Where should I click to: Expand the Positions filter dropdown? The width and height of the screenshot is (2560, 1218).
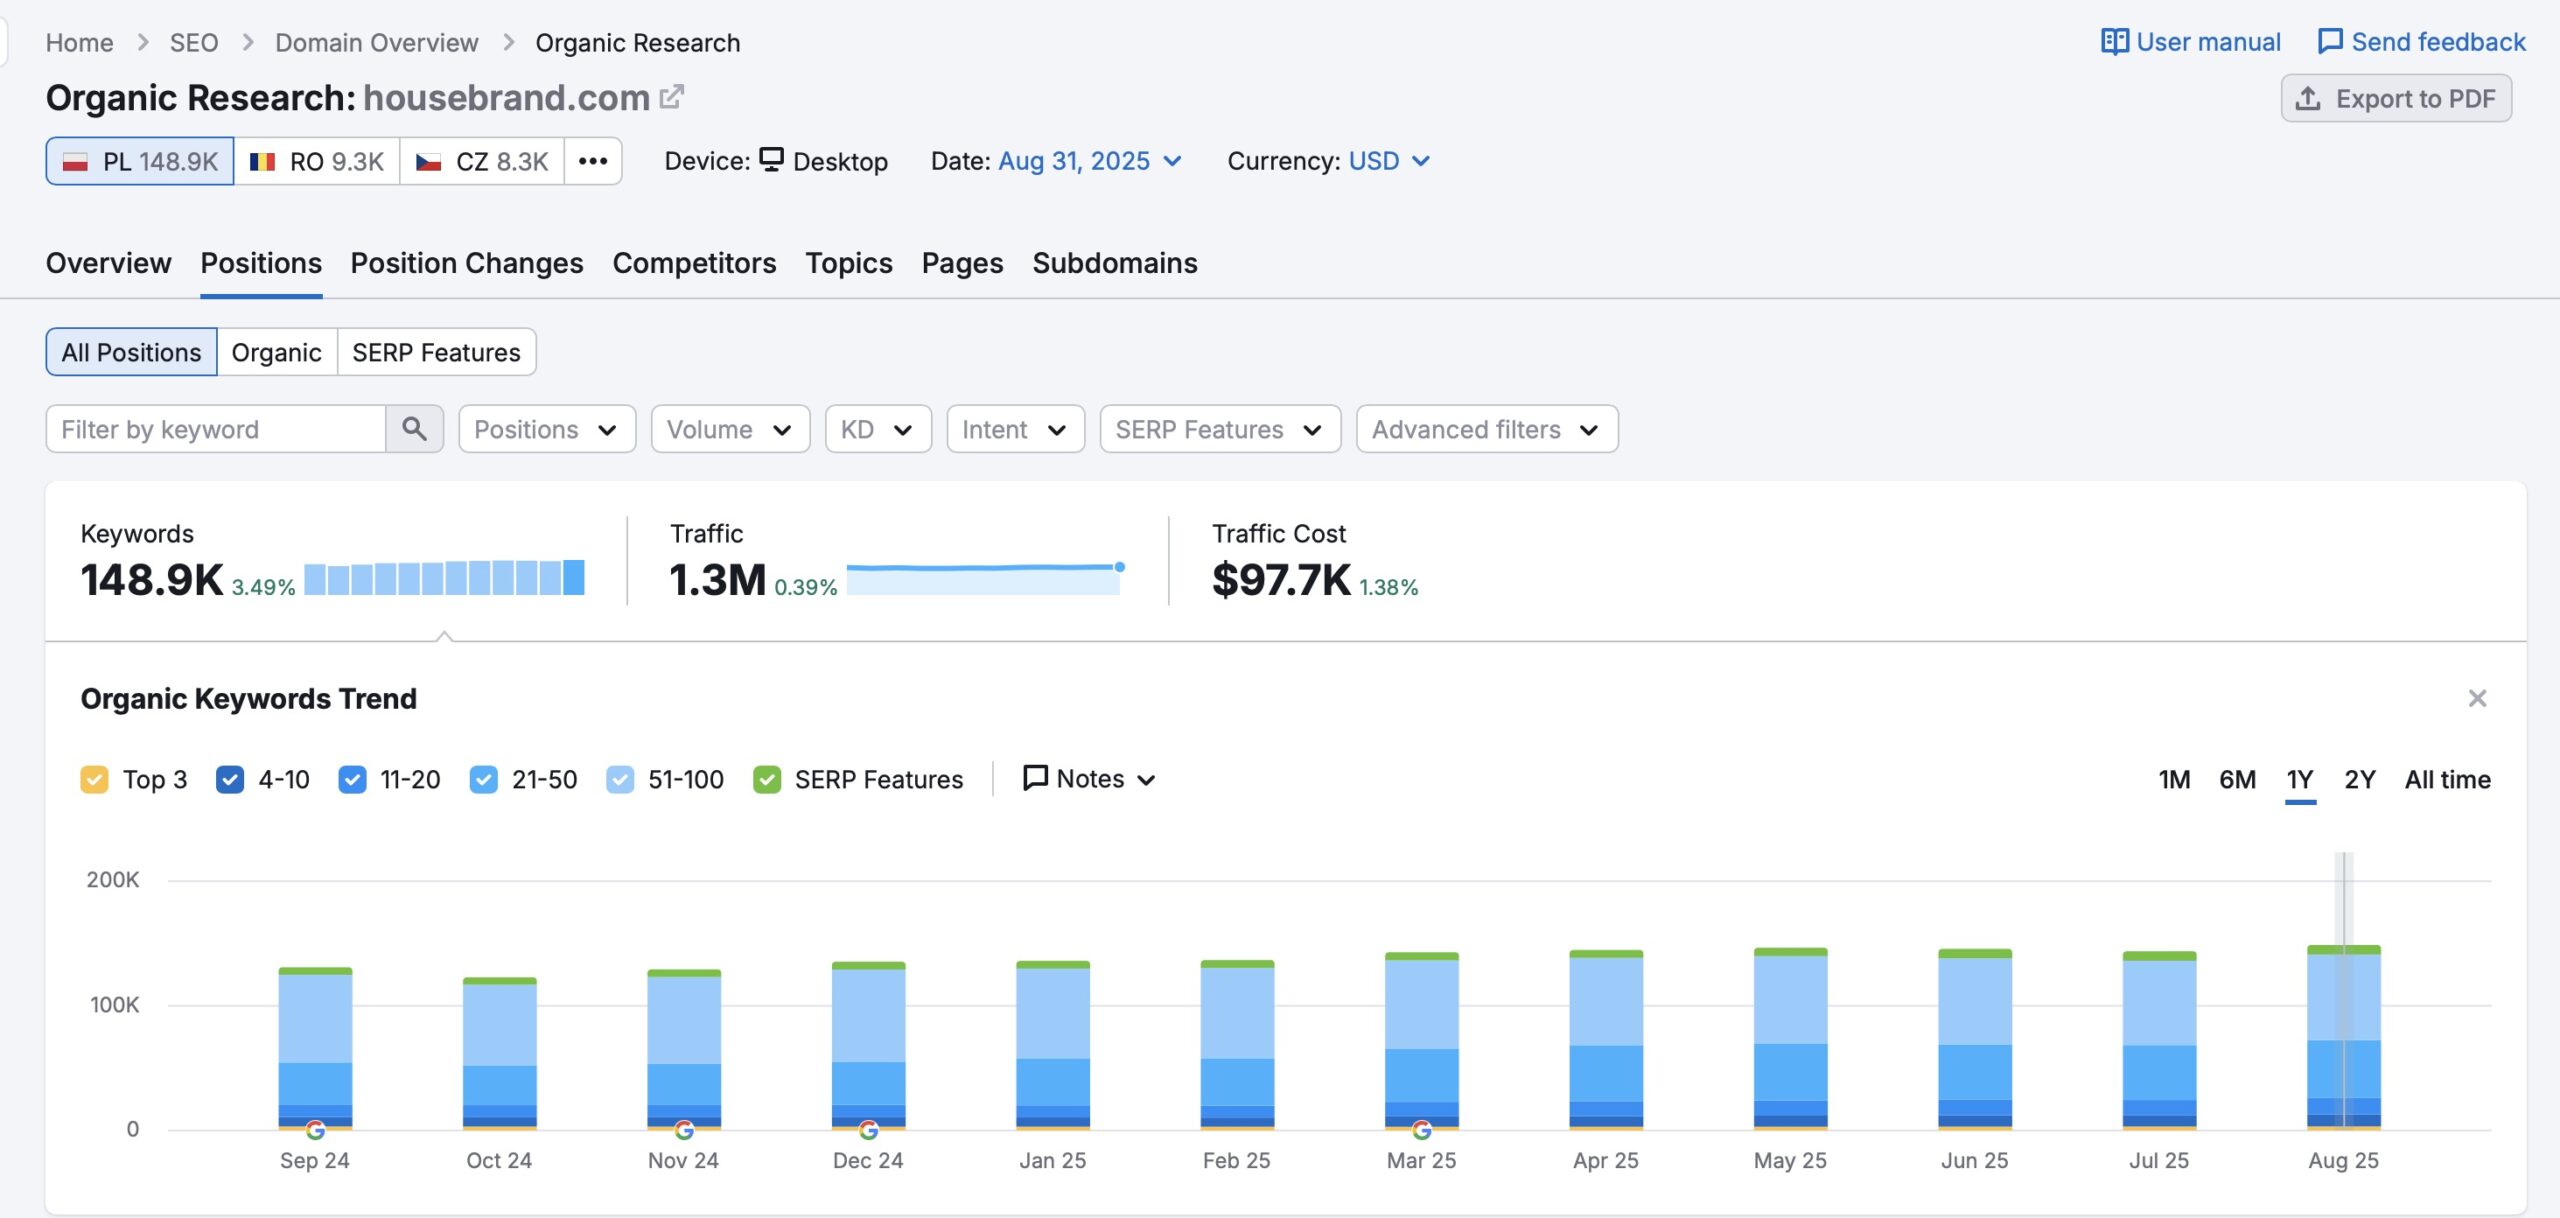[547, 429]
